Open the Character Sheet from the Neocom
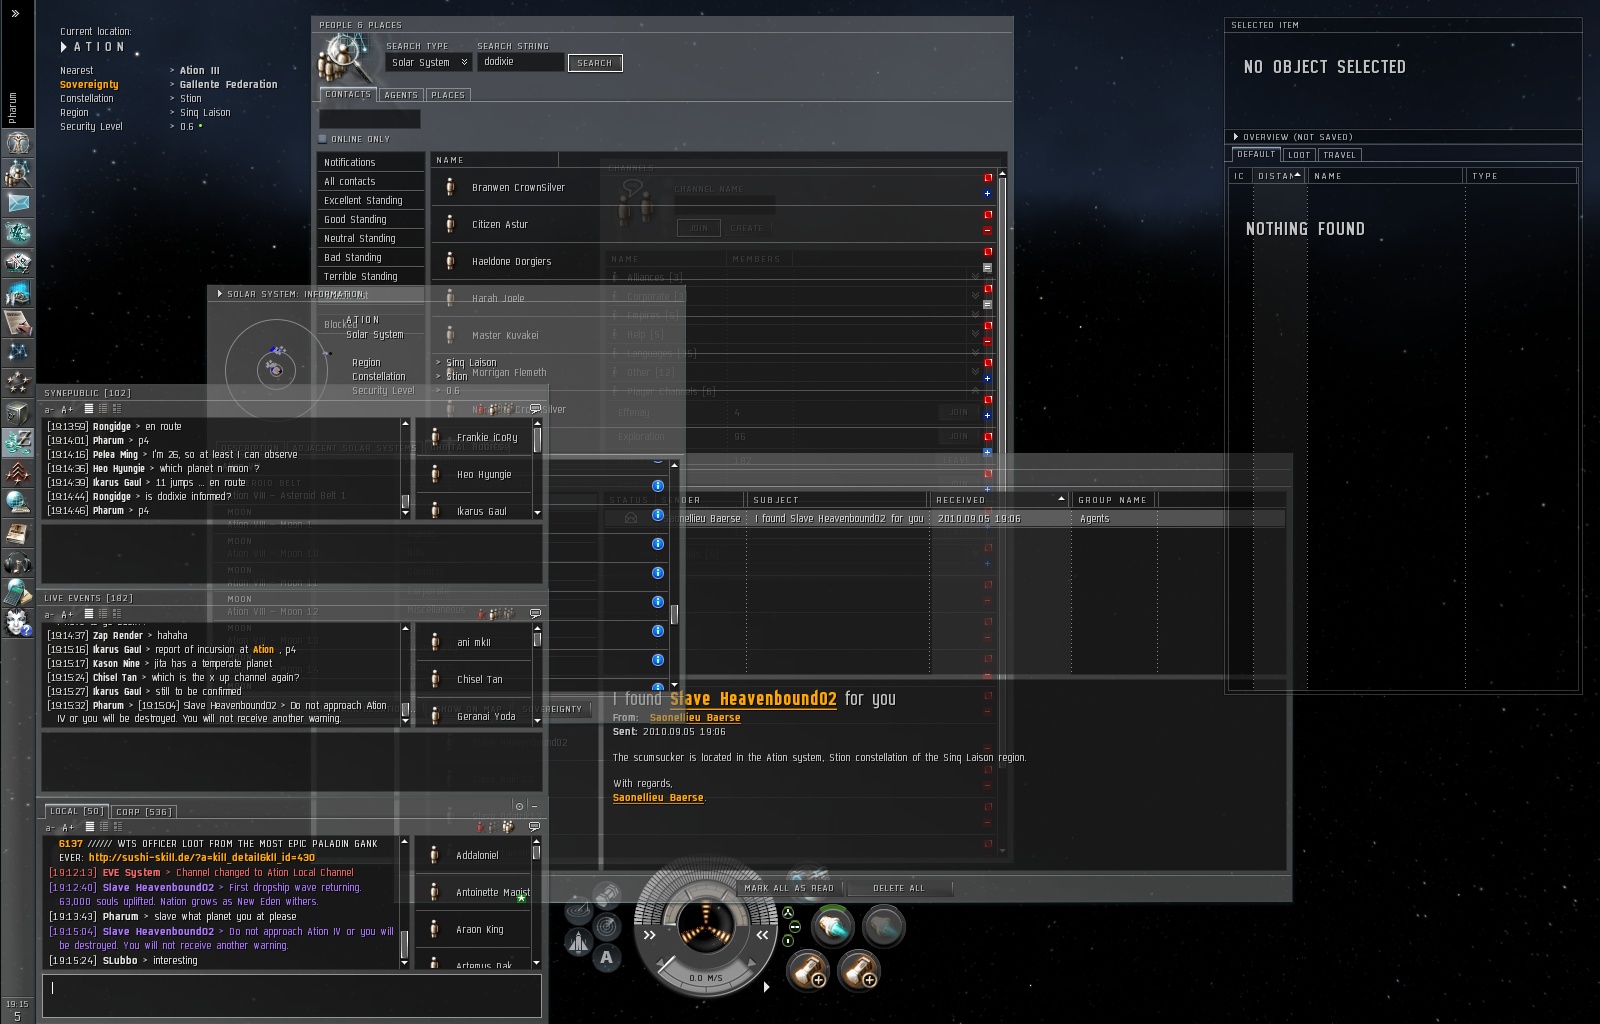The width and height of the screenshot is (1600, 1024). tap(18, 143)
